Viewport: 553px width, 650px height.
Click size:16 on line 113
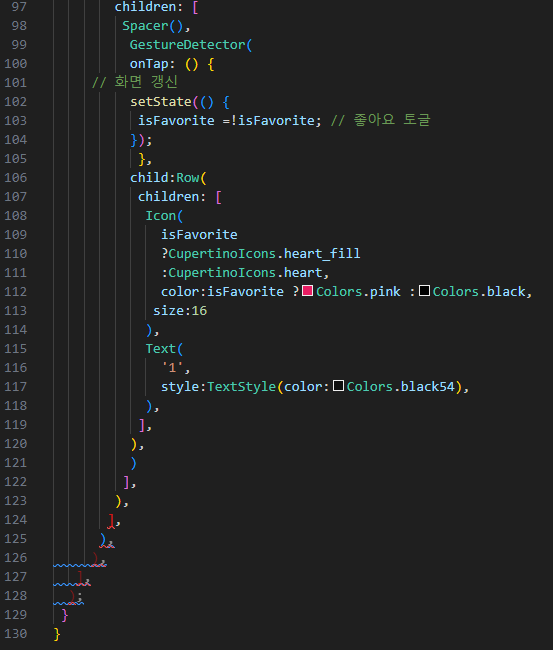click(180, 311)
